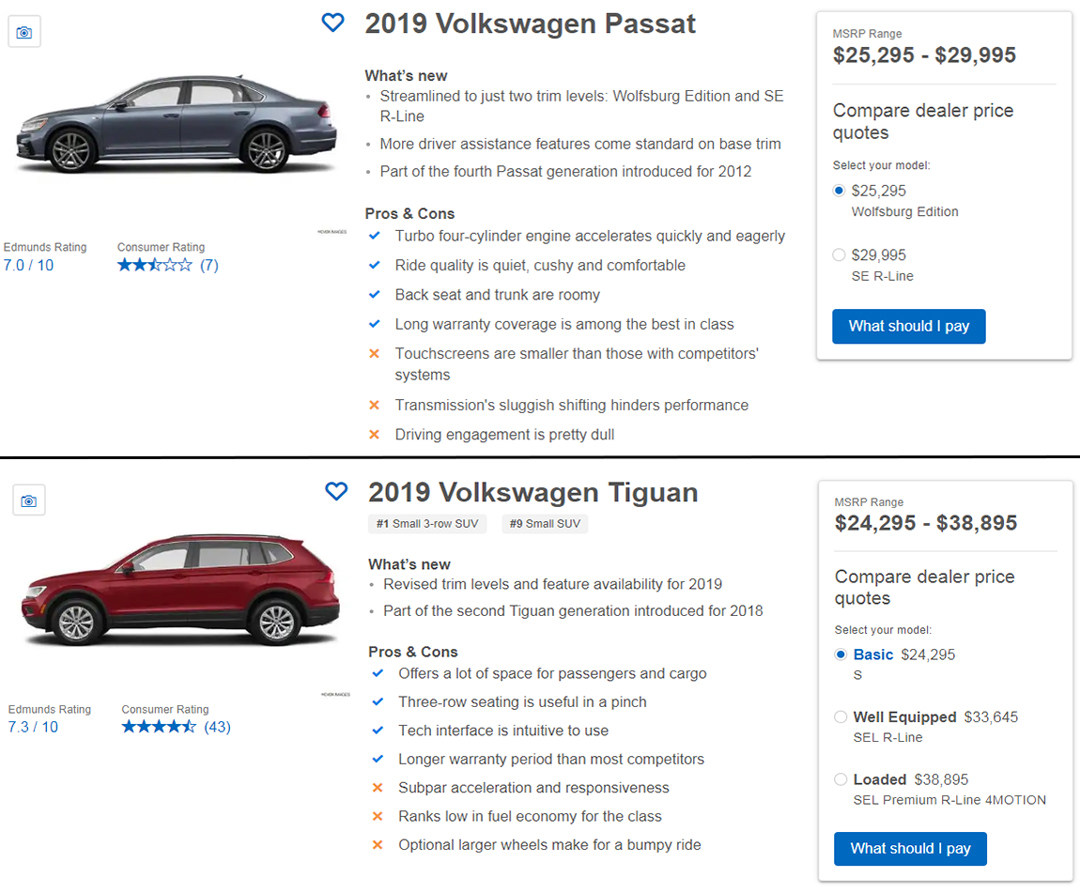
Task: Open Passat photo gallery camera icon
Action: (24, 32)
